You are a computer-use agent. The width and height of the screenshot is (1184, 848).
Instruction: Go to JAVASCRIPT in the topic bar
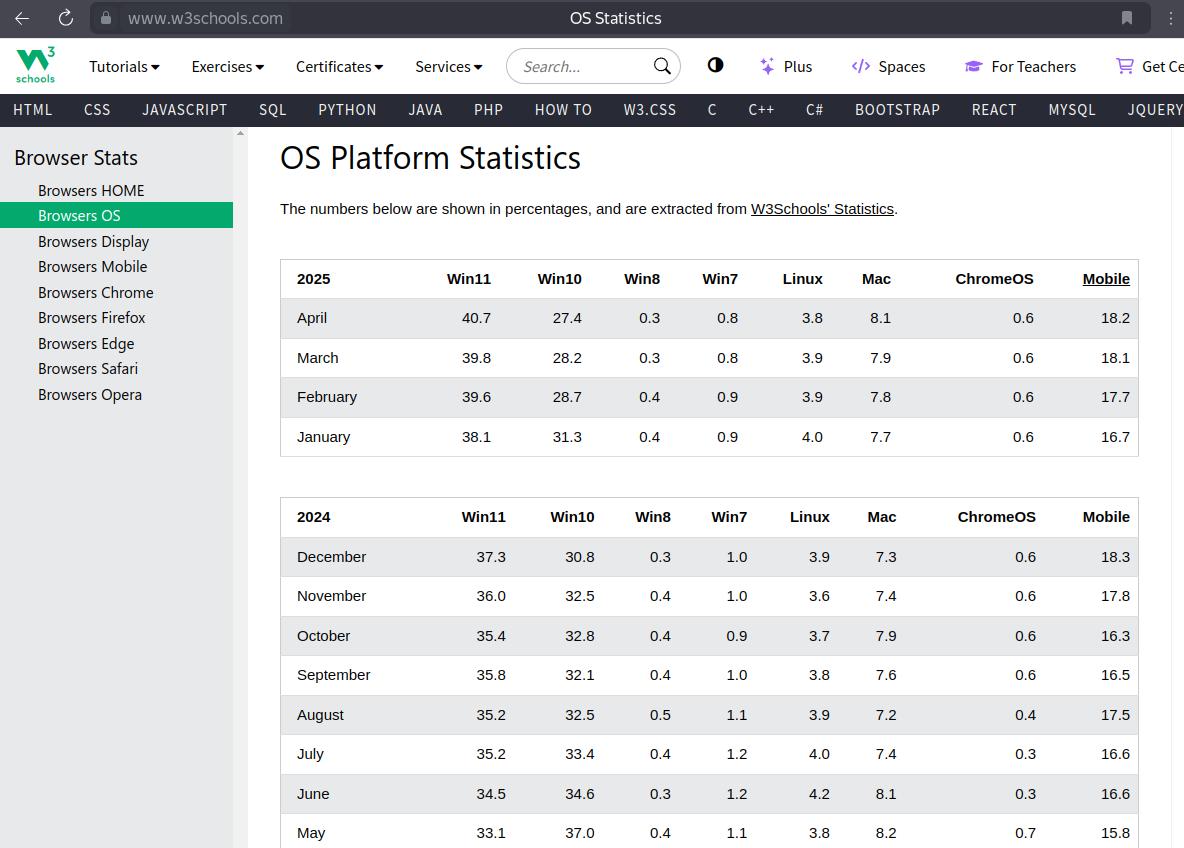pyautogui.click(x=184, y=110)
